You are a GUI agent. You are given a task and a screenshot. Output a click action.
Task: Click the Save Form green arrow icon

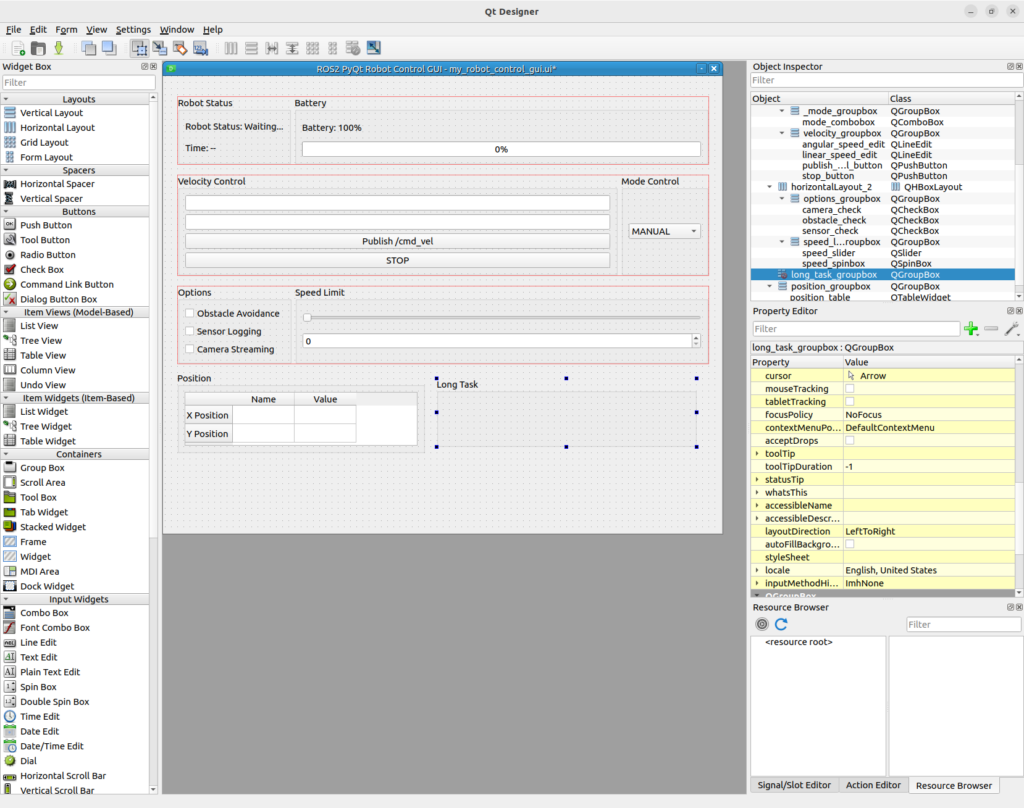(59, 48)
